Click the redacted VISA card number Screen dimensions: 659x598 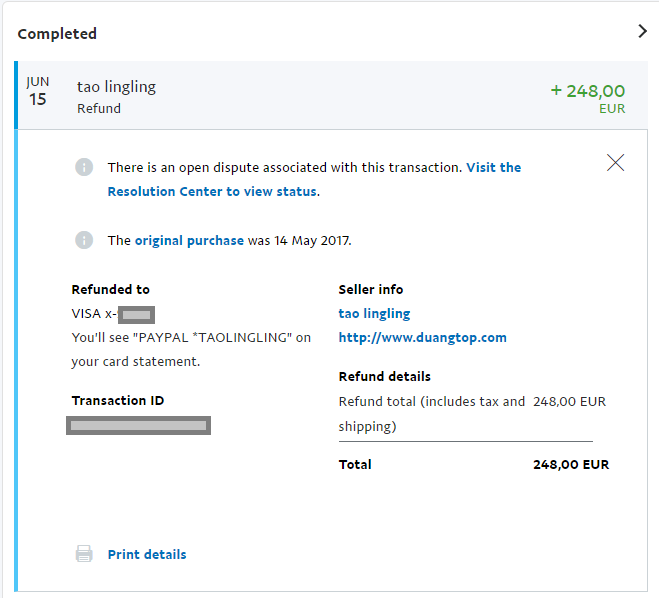coord(136,314)
